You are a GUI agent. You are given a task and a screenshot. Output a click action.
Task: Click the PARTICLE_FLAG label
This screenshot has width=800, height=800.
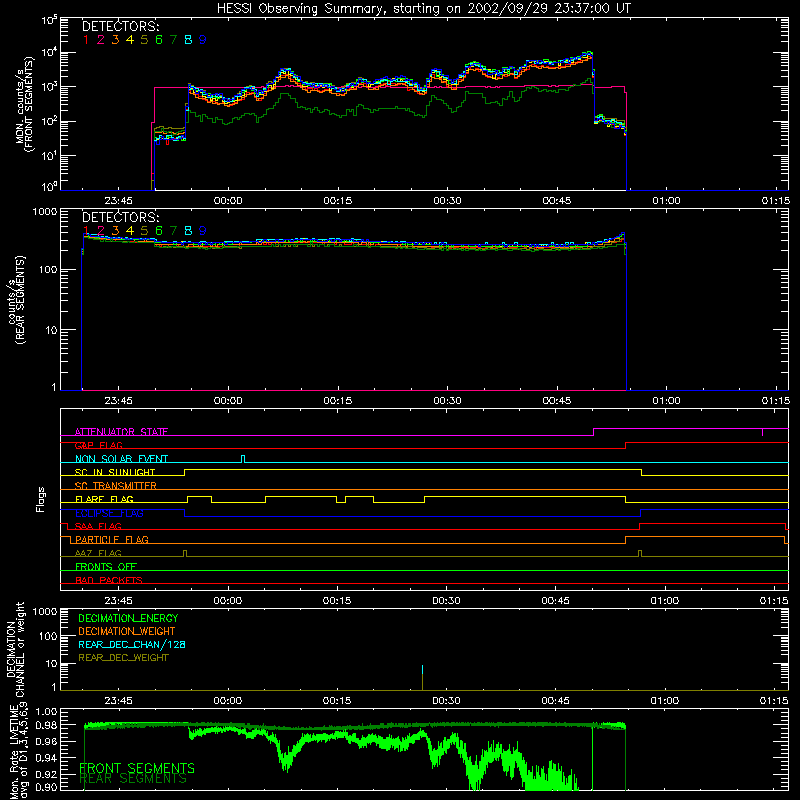tap(112, 539)
